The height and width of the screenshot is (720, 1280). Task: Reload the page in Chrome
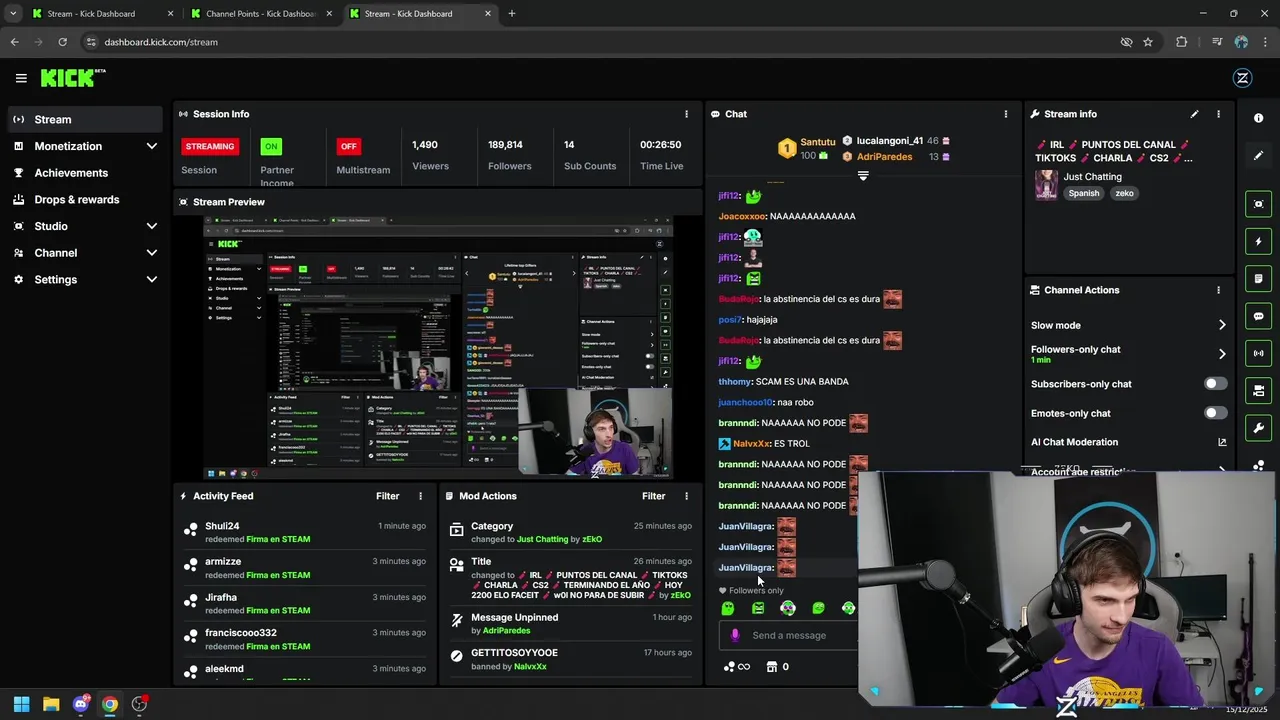pos(62,42)
